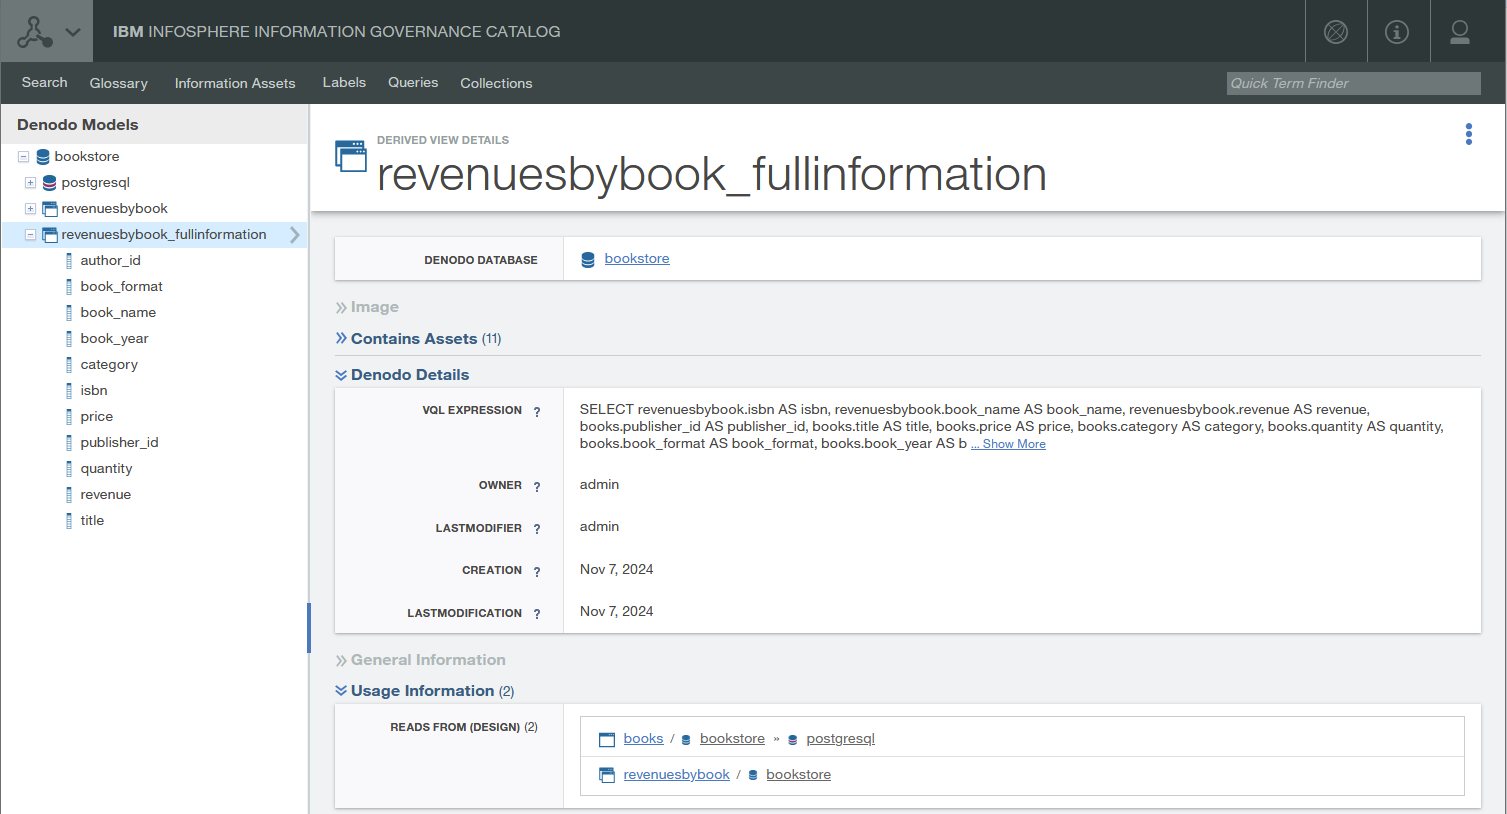The height and width of the screenshot is (814, 1507).
Task: Show help for VQL Expression
Action: click(537, 411)
